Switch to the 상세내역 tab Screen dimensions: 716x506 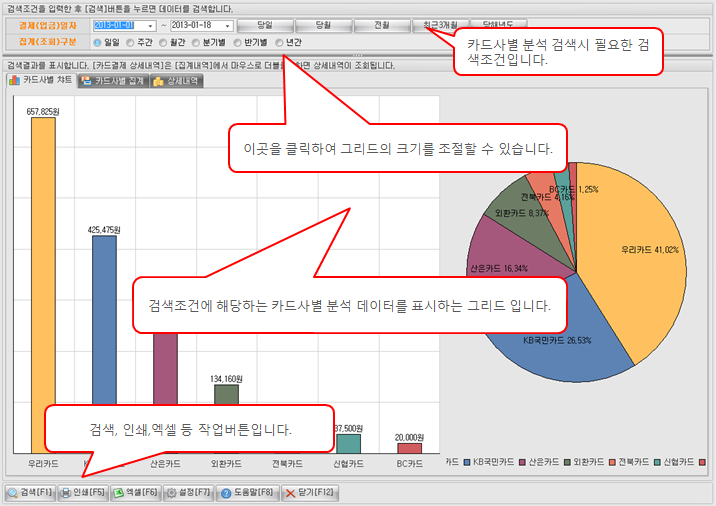(176, 81)
